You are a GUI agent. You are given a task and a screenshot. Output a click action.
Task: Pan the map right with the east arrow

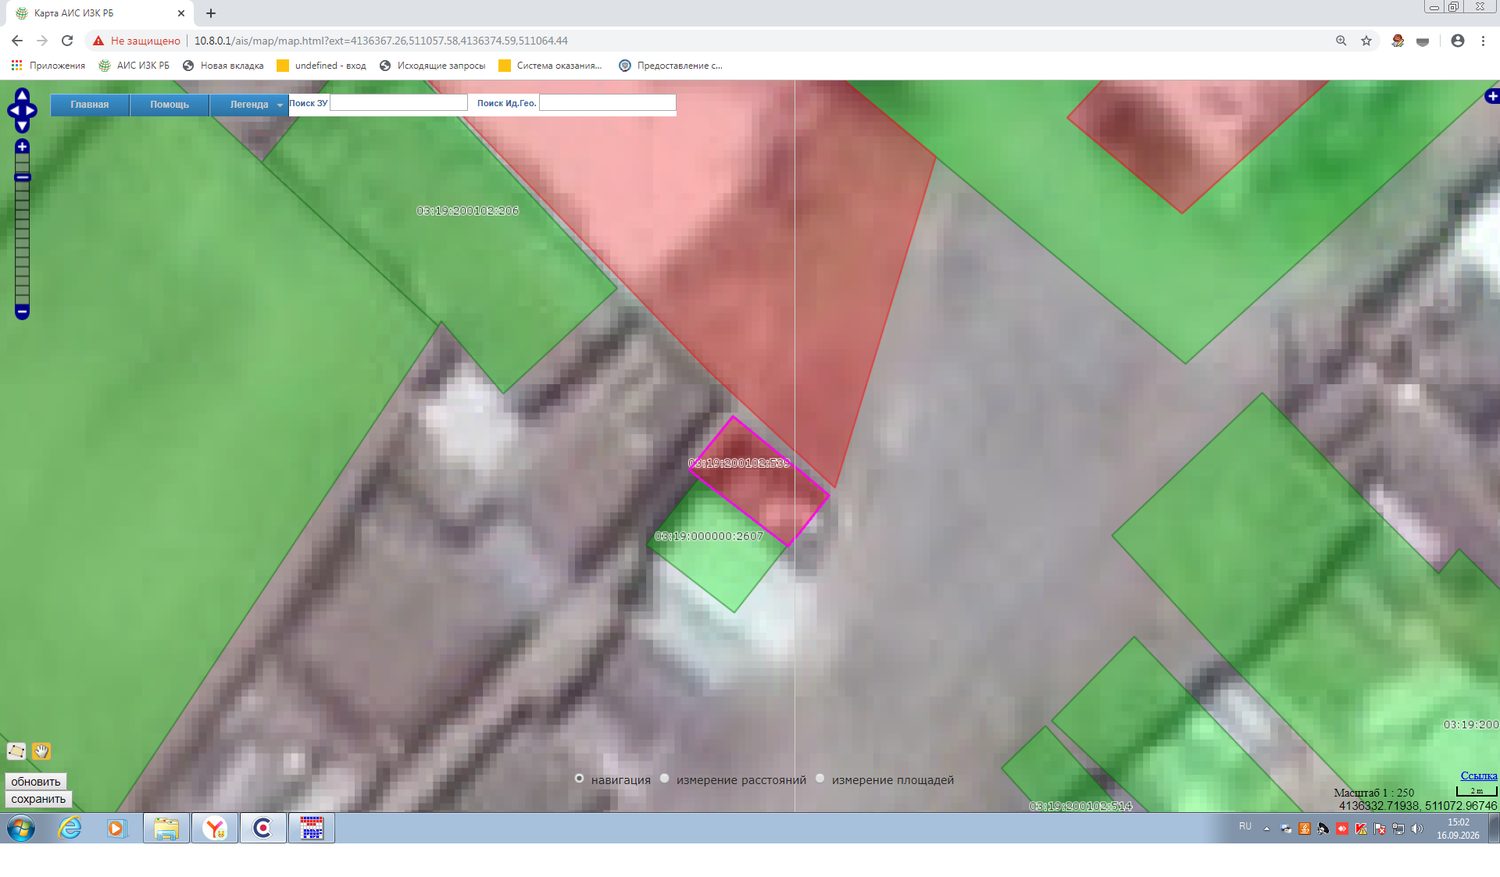click(x=32, y=110)
